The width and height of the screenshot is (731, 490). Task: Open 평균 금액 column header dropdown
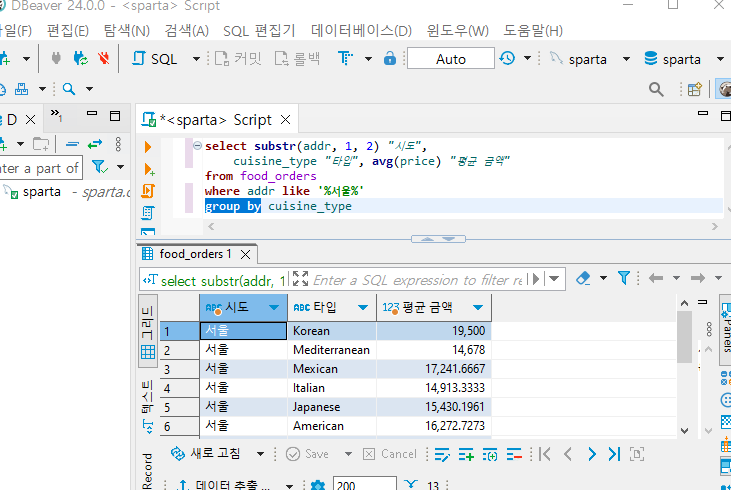(477, 307)
